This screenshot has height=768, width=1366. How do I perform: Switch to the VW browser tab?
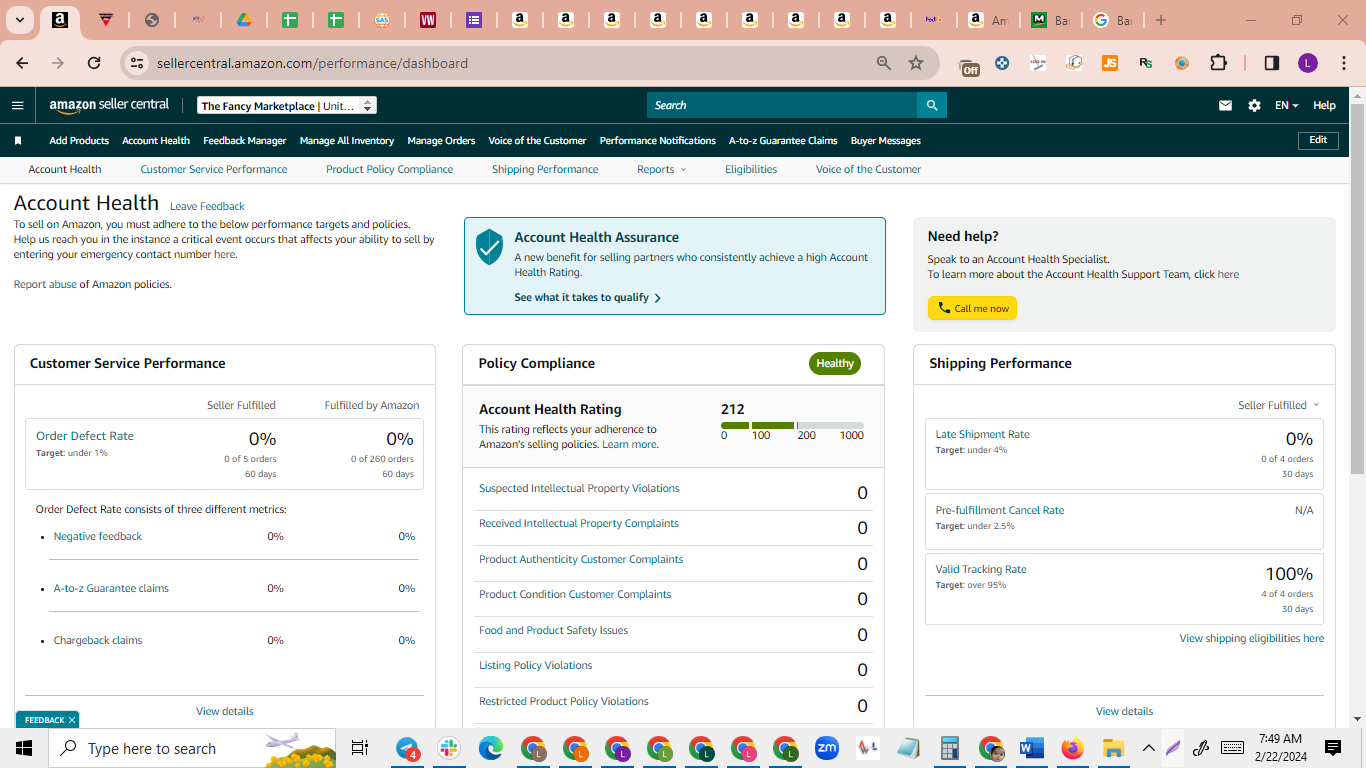pyautogui.click(x=428, y=20)
